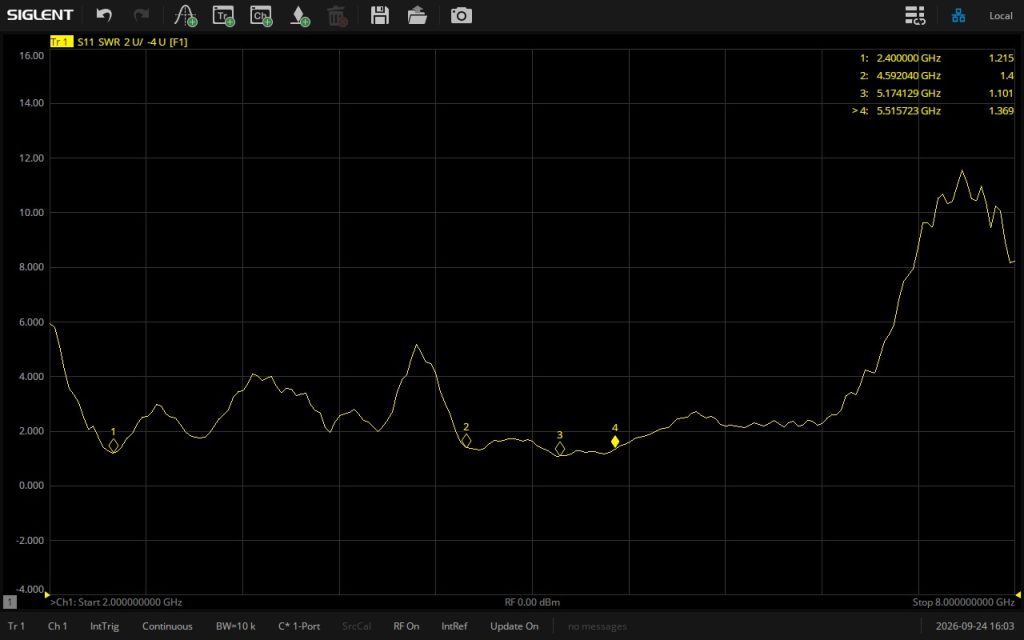Click the date and time display
The height and width of the screenshot is (640, 1024).
tap(975, 626)
